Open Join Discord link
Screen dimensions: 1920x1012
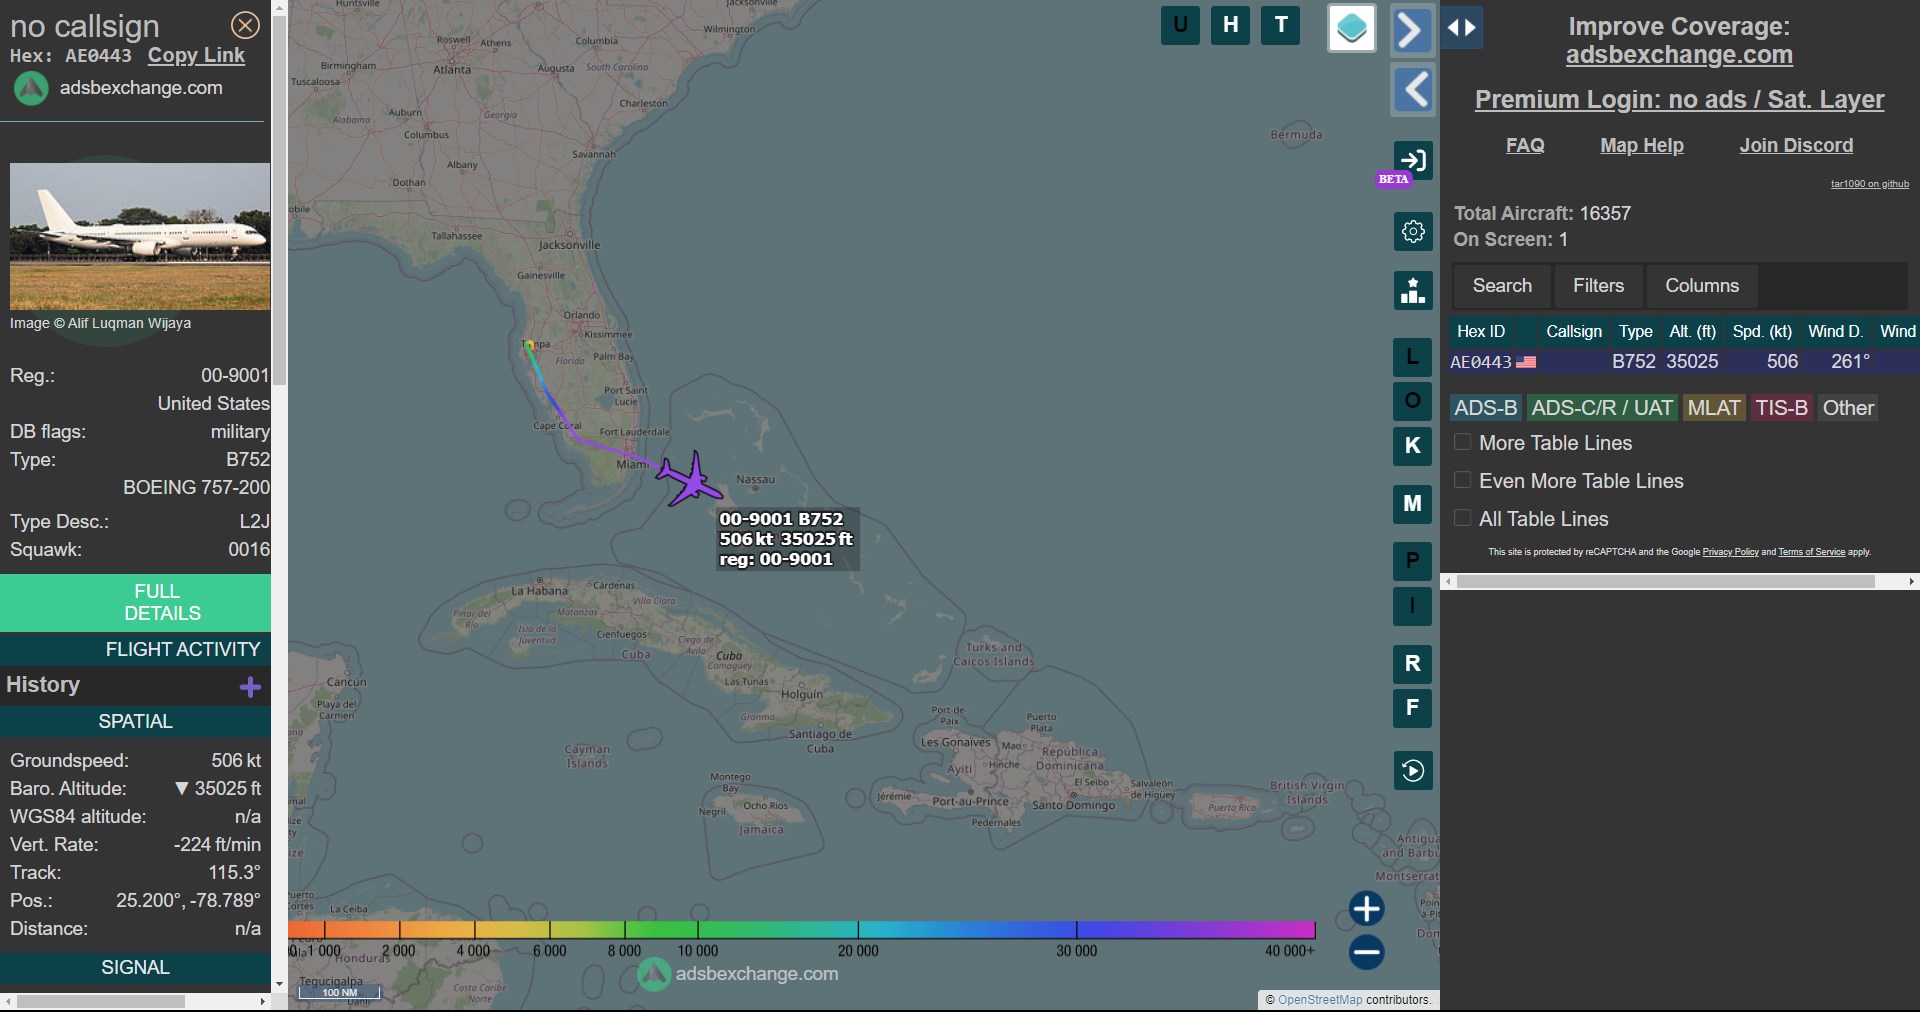pos(1796,146)
